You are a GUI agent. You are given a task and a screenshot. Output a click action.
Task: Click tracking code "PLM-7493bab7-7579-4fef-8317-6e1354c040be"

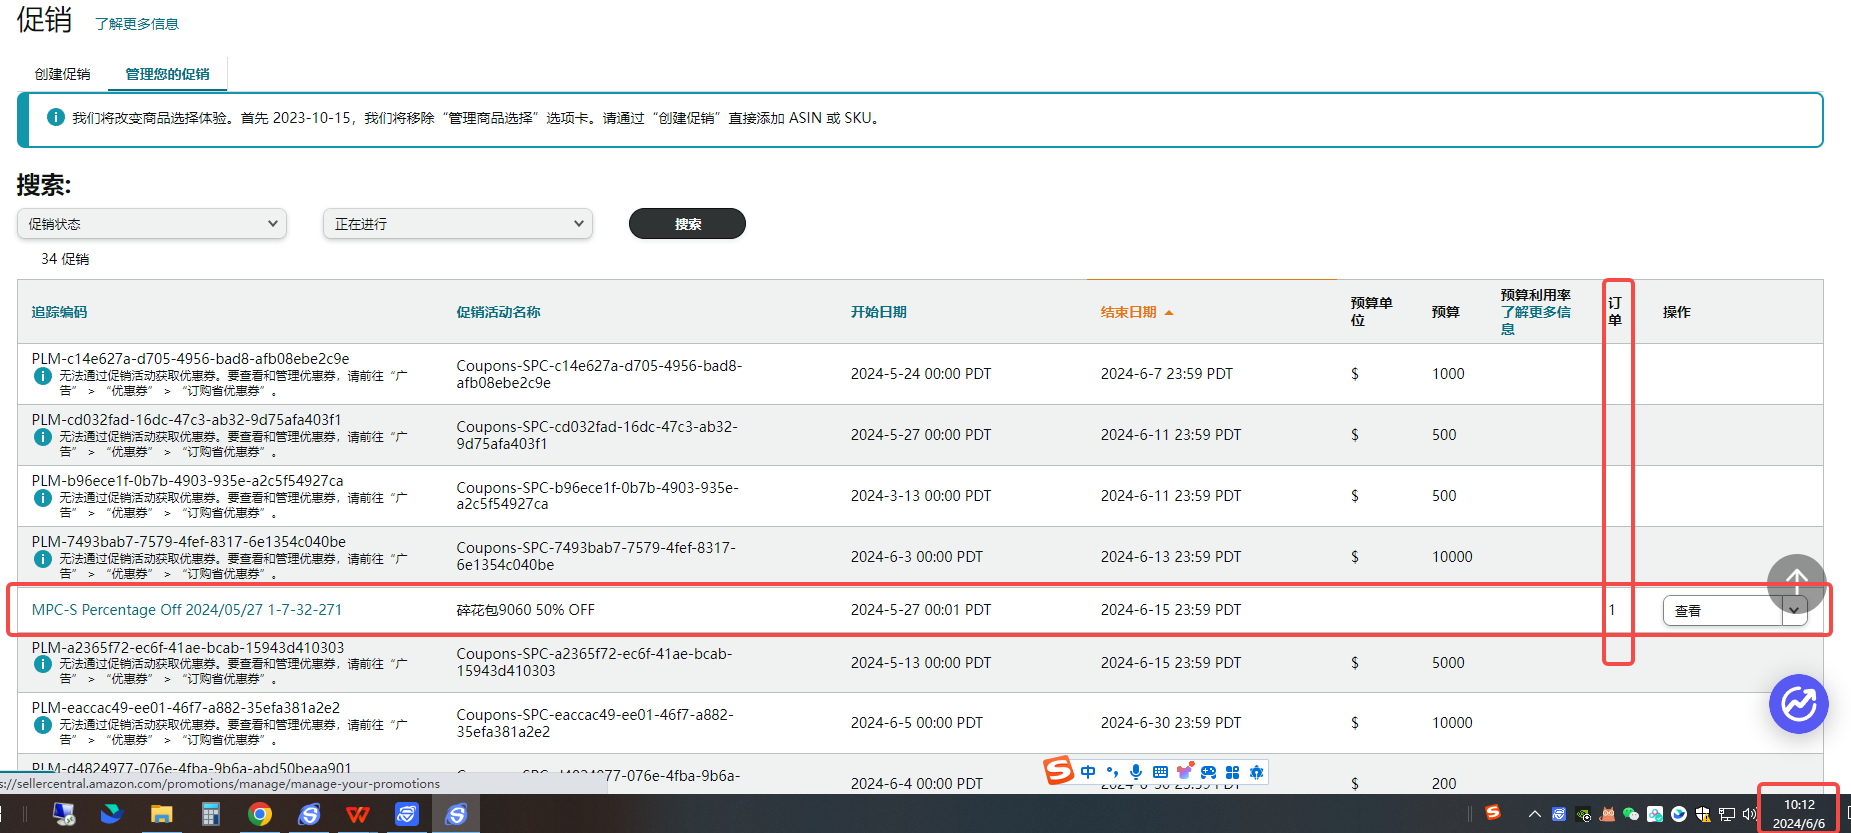coord(189,542)
